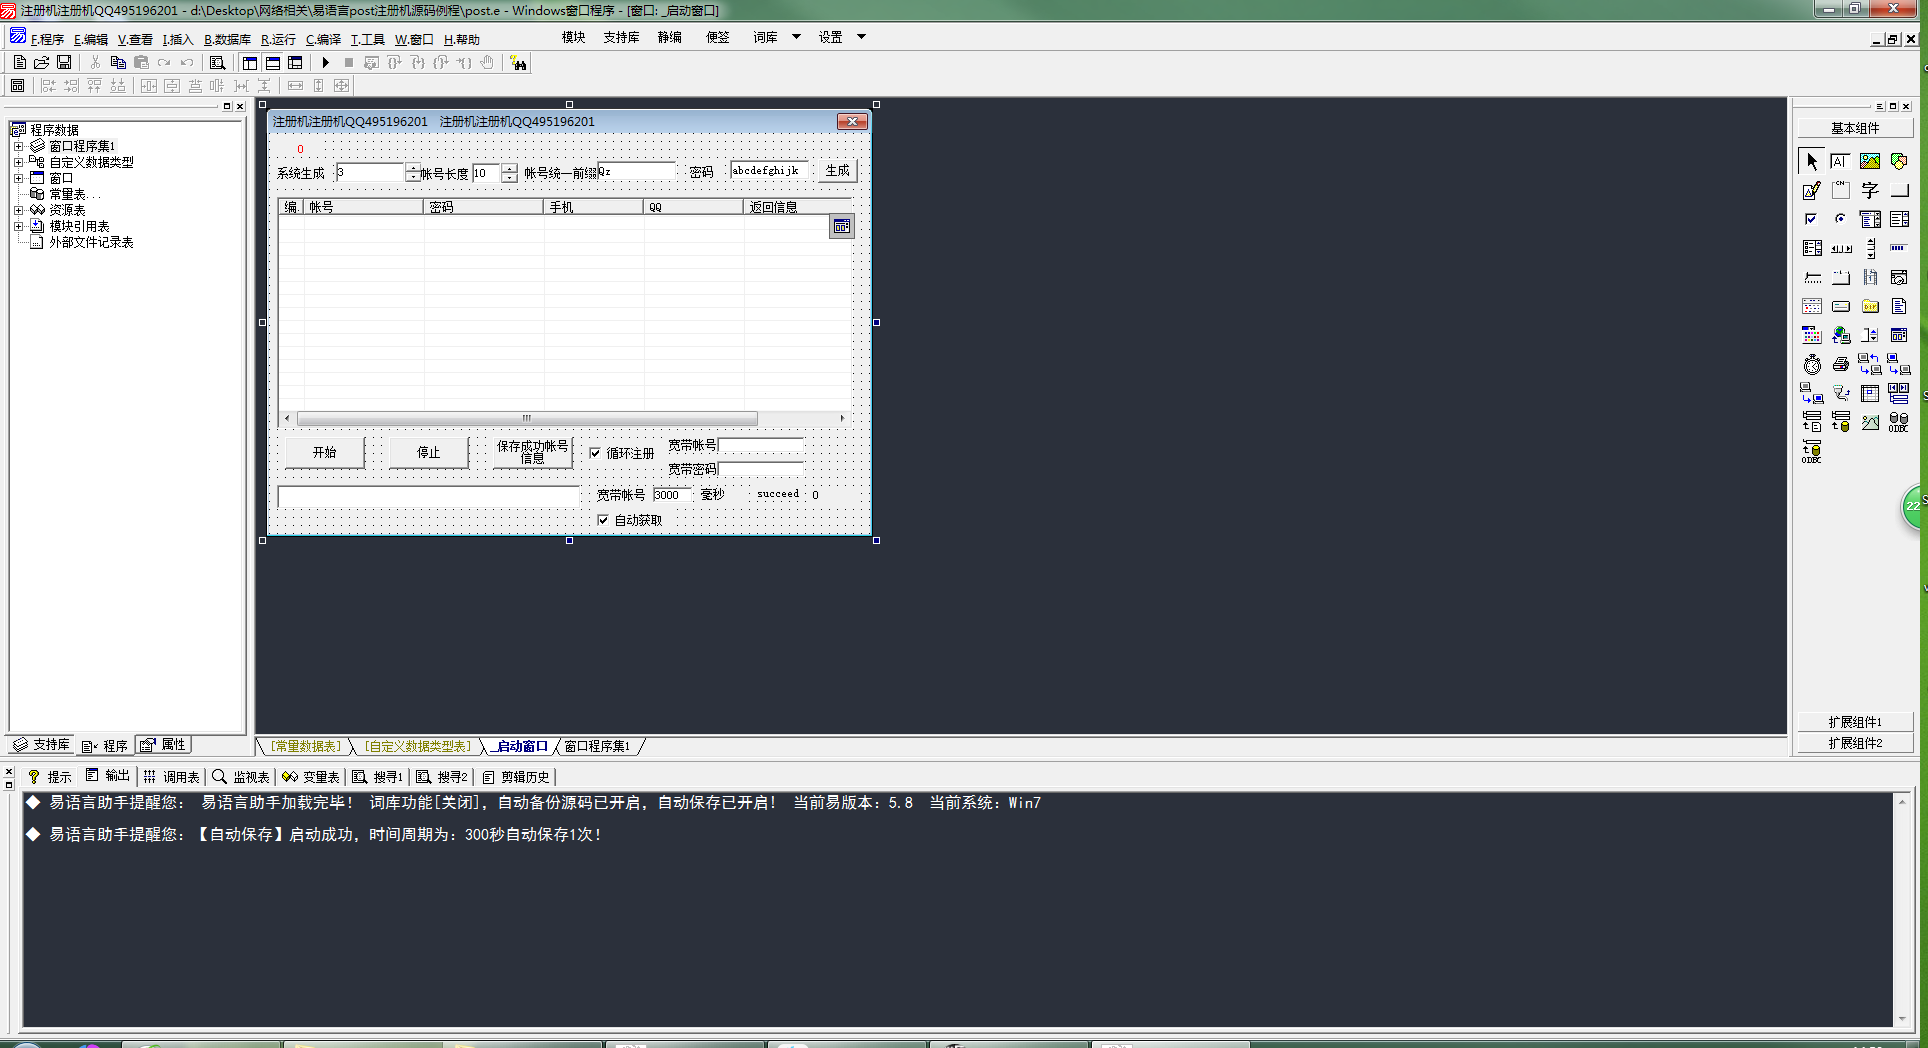This screenshot has width=1928, height=1048.
Task: Click the 密码 input field with abcdefghijk
Action: point(767,171)
